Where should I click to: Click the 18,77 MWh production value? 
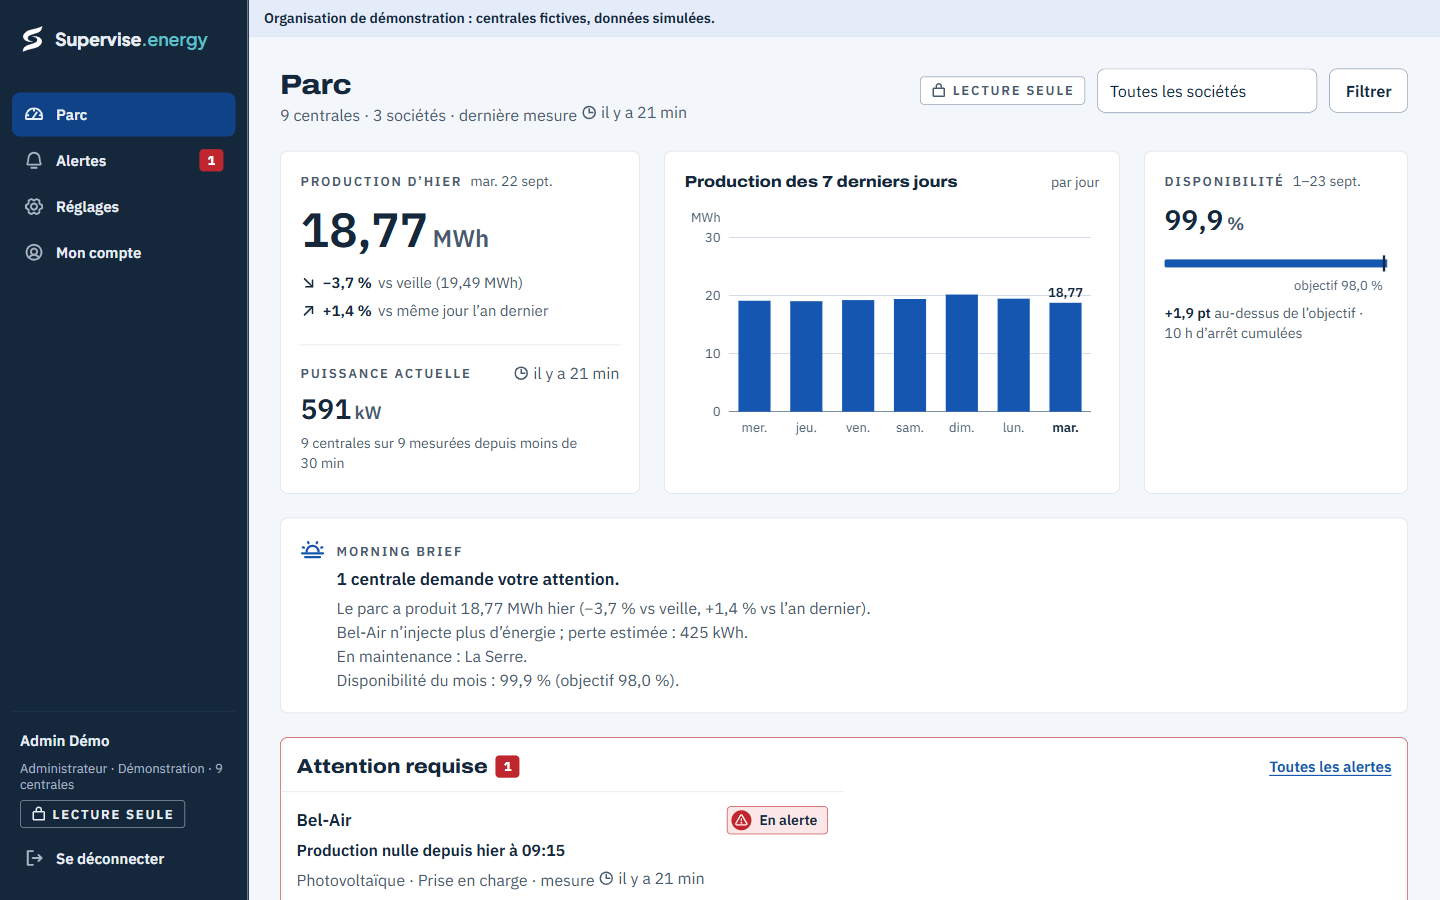[x=395, y=231]
